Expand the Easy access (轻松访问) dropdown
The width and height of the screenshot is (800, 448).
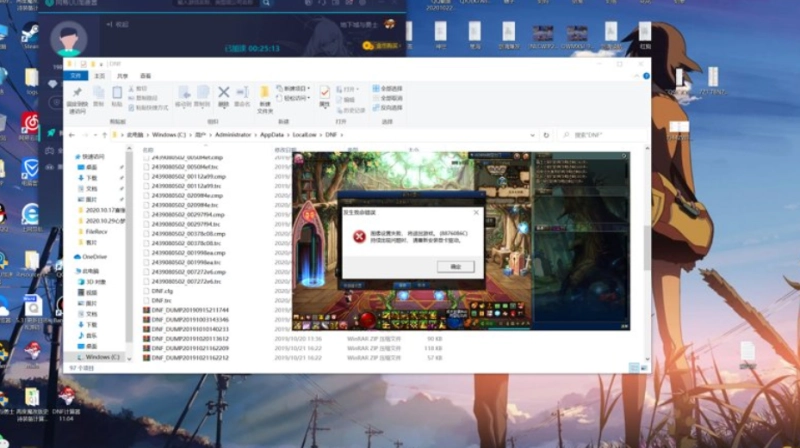pyautogui.click(x=293, y=98)
